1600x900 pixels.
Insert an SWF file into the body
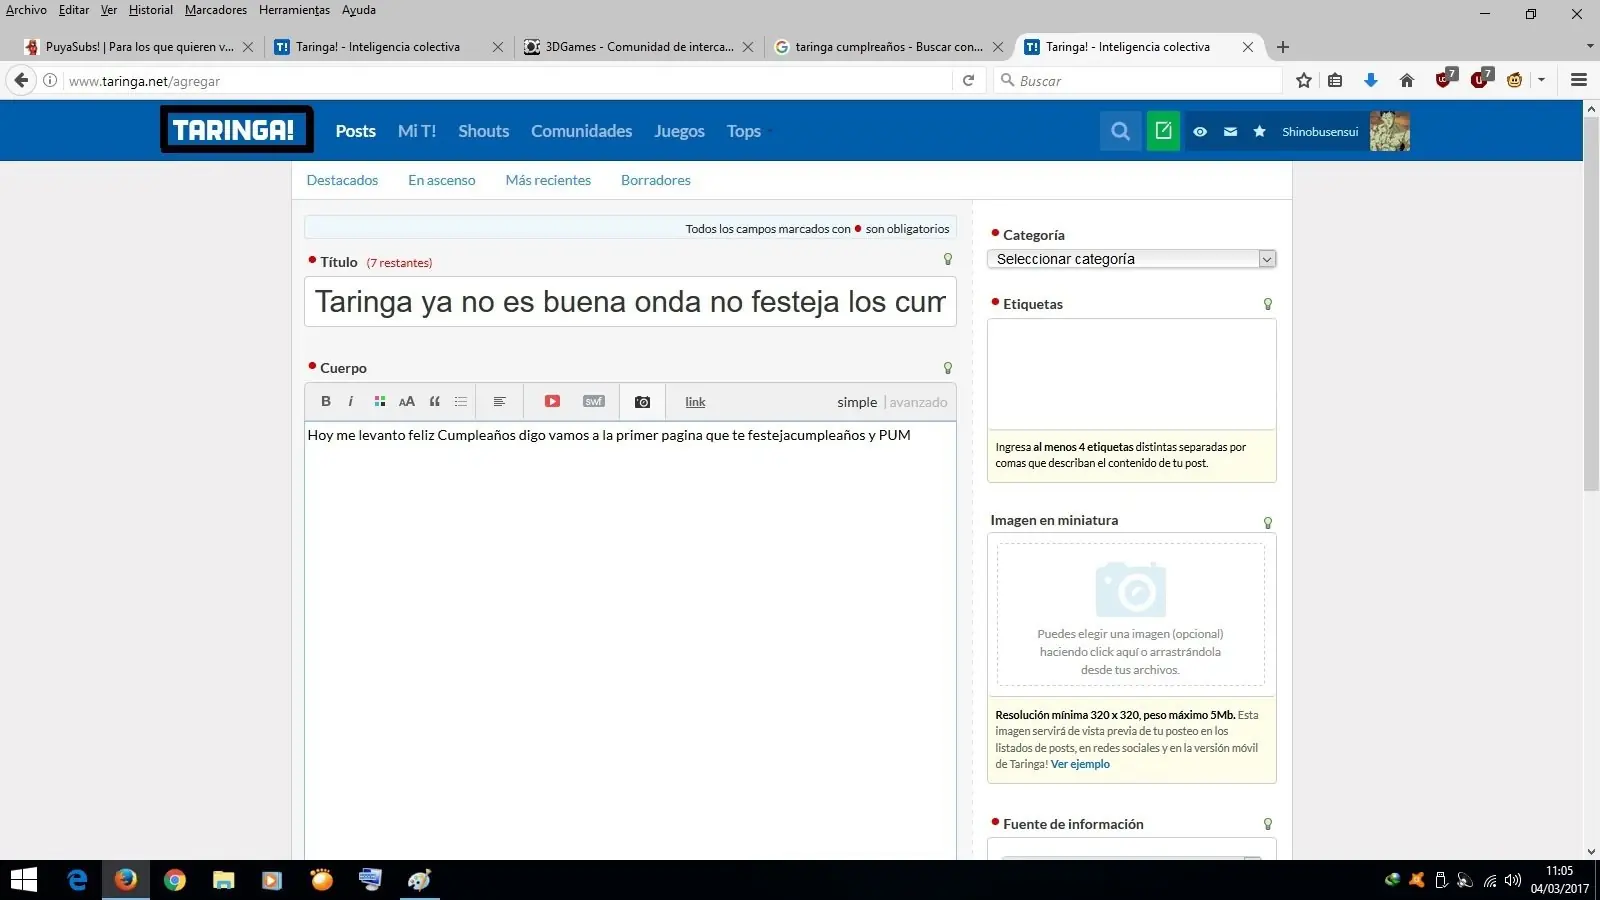pyautogui.click(x=593, y=401)
